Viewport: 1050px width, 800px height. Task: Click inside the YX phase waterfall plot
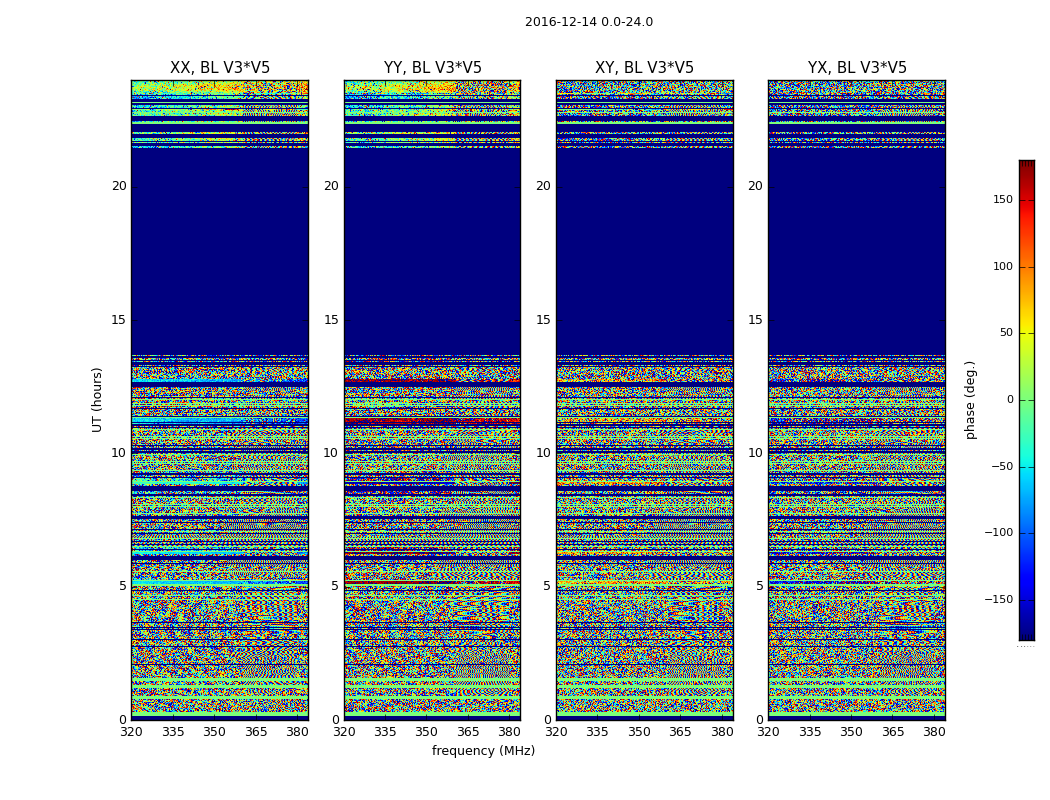857,400
